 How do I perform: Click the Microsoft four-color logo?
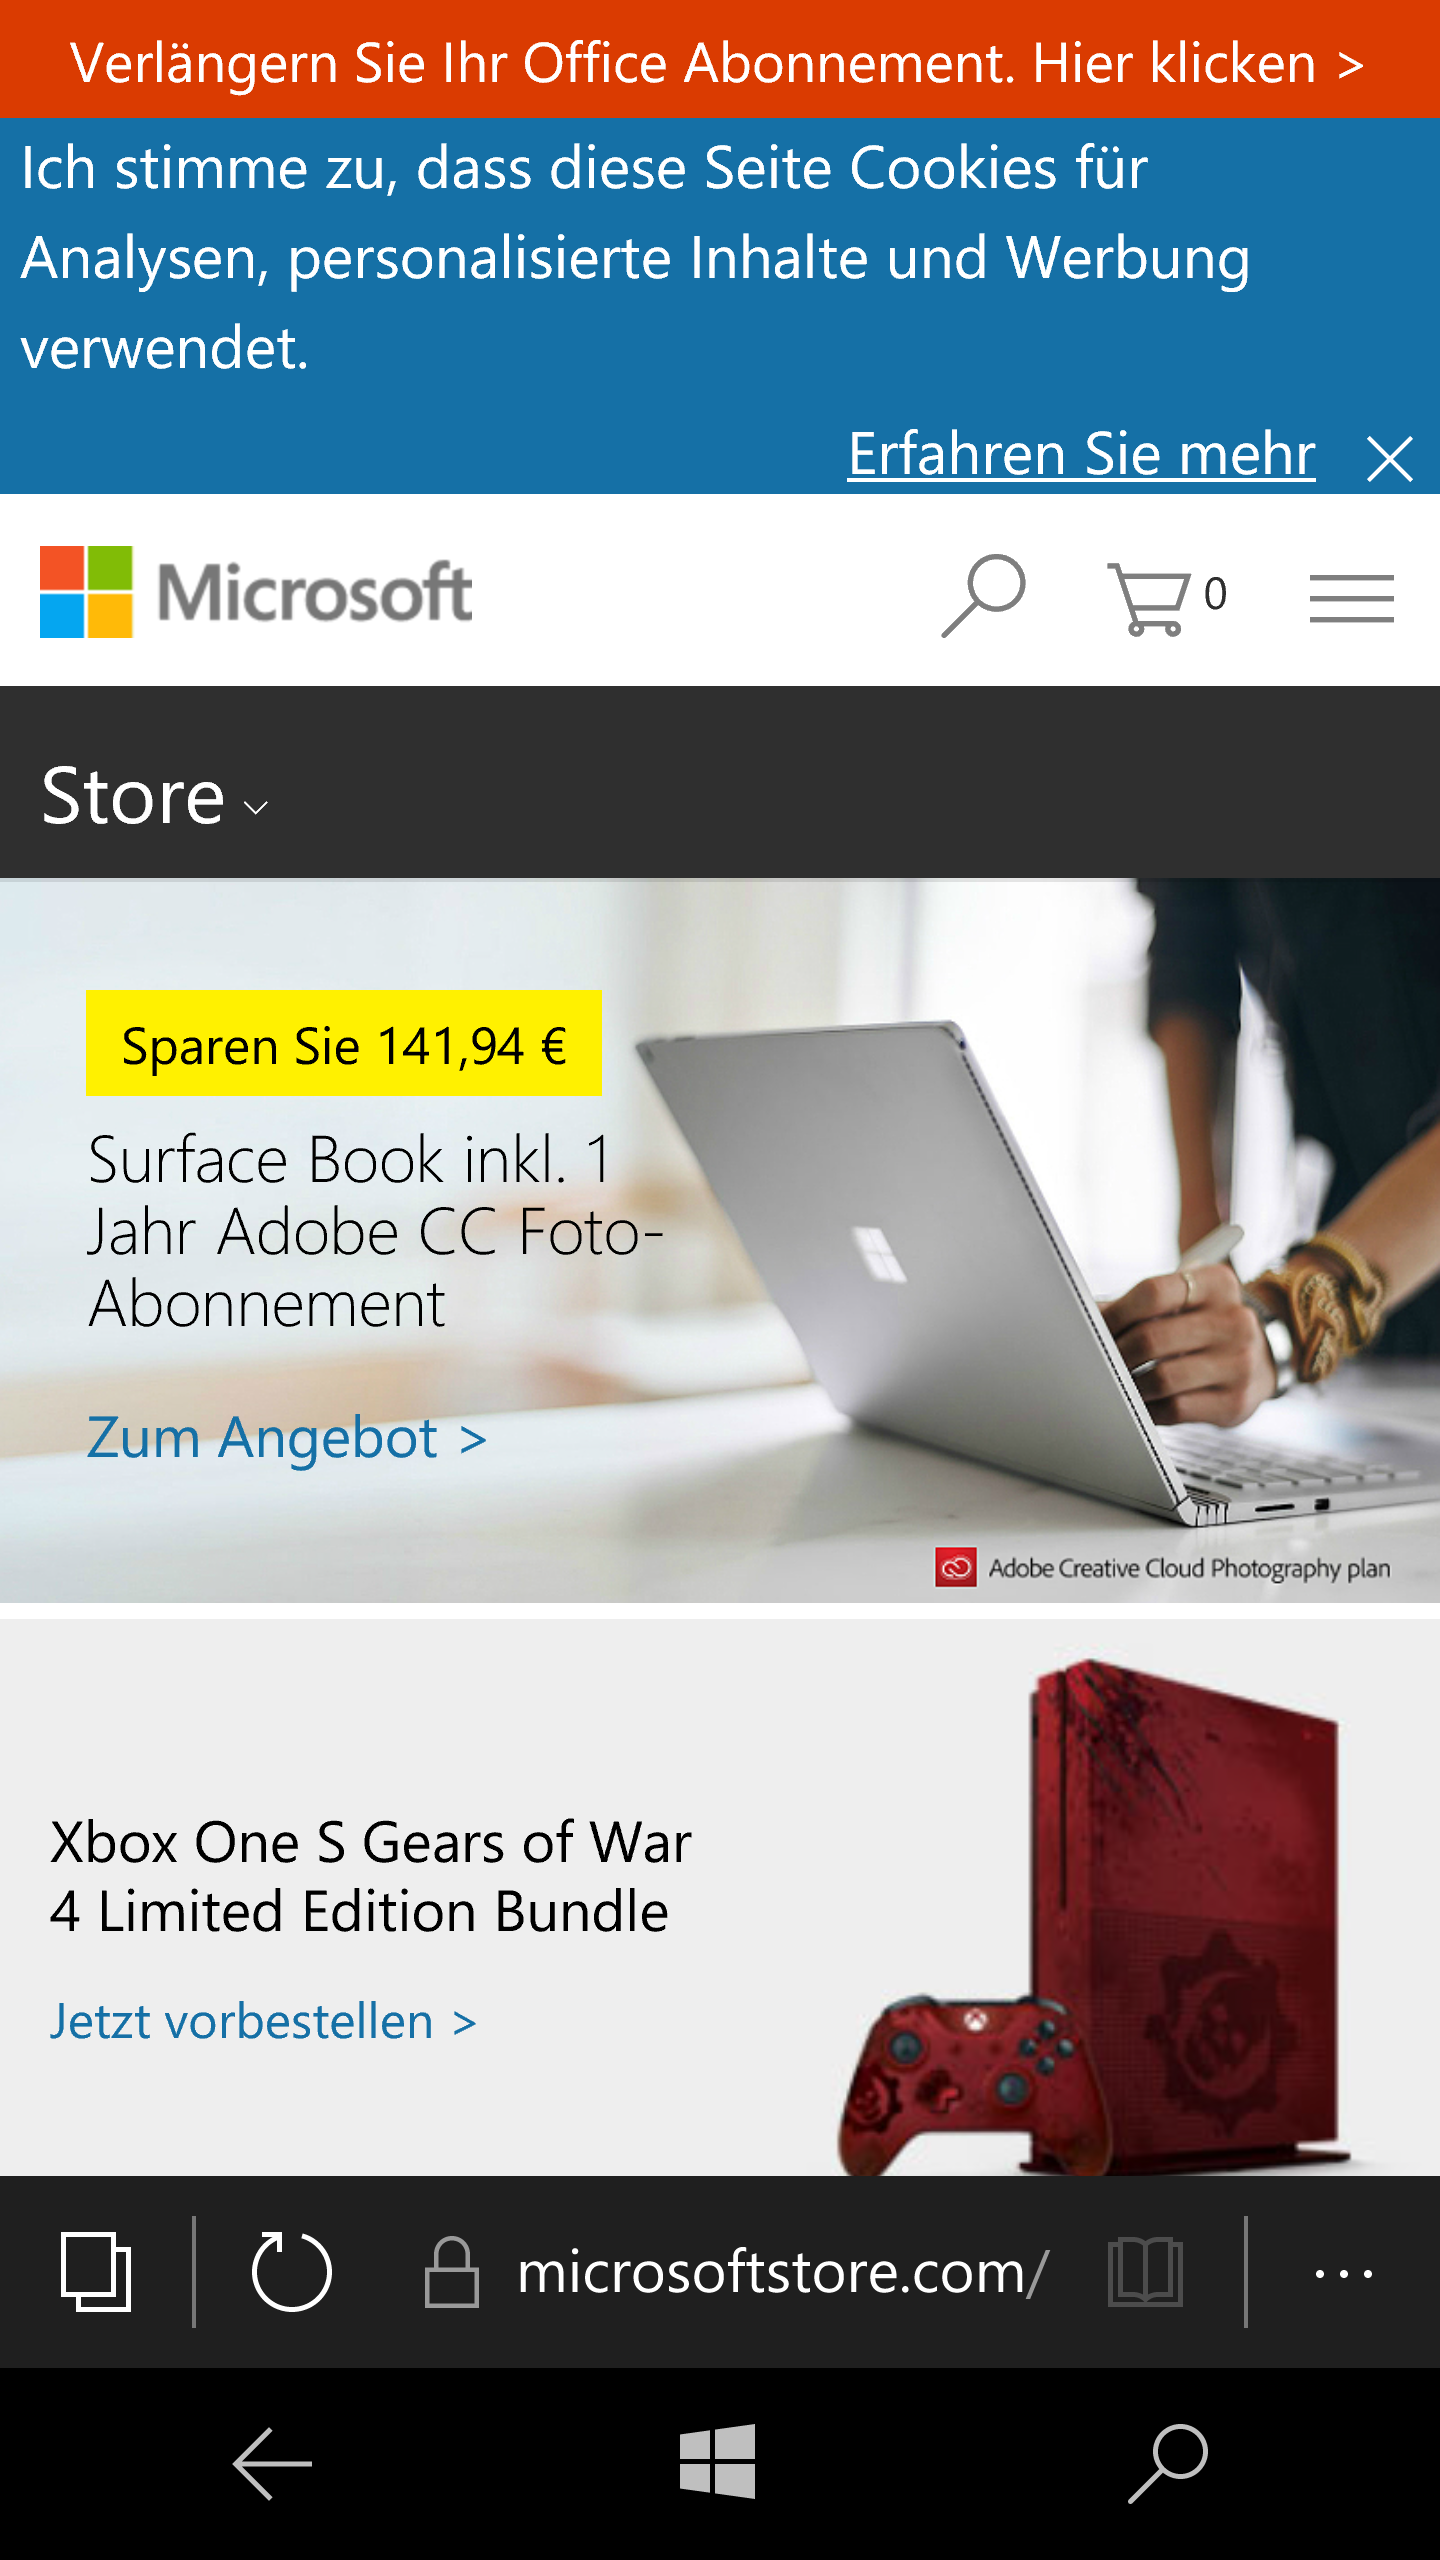coord(86,592)
